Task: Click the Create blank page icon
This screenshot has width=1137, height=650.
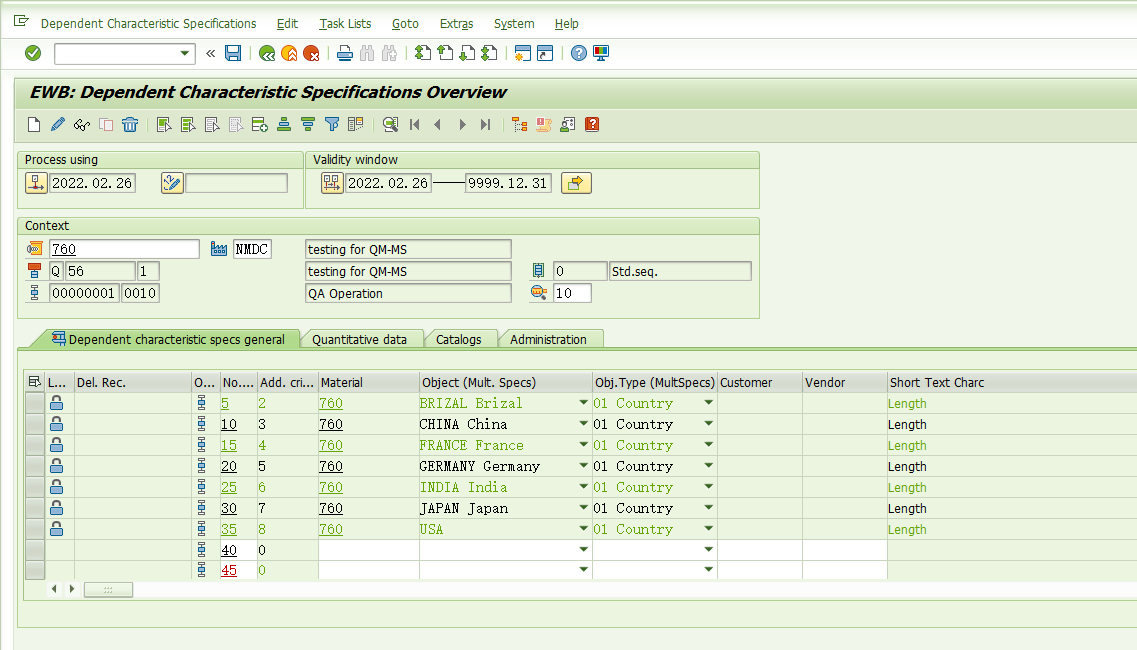Action: pyautogui.click(x=34, y=125)
